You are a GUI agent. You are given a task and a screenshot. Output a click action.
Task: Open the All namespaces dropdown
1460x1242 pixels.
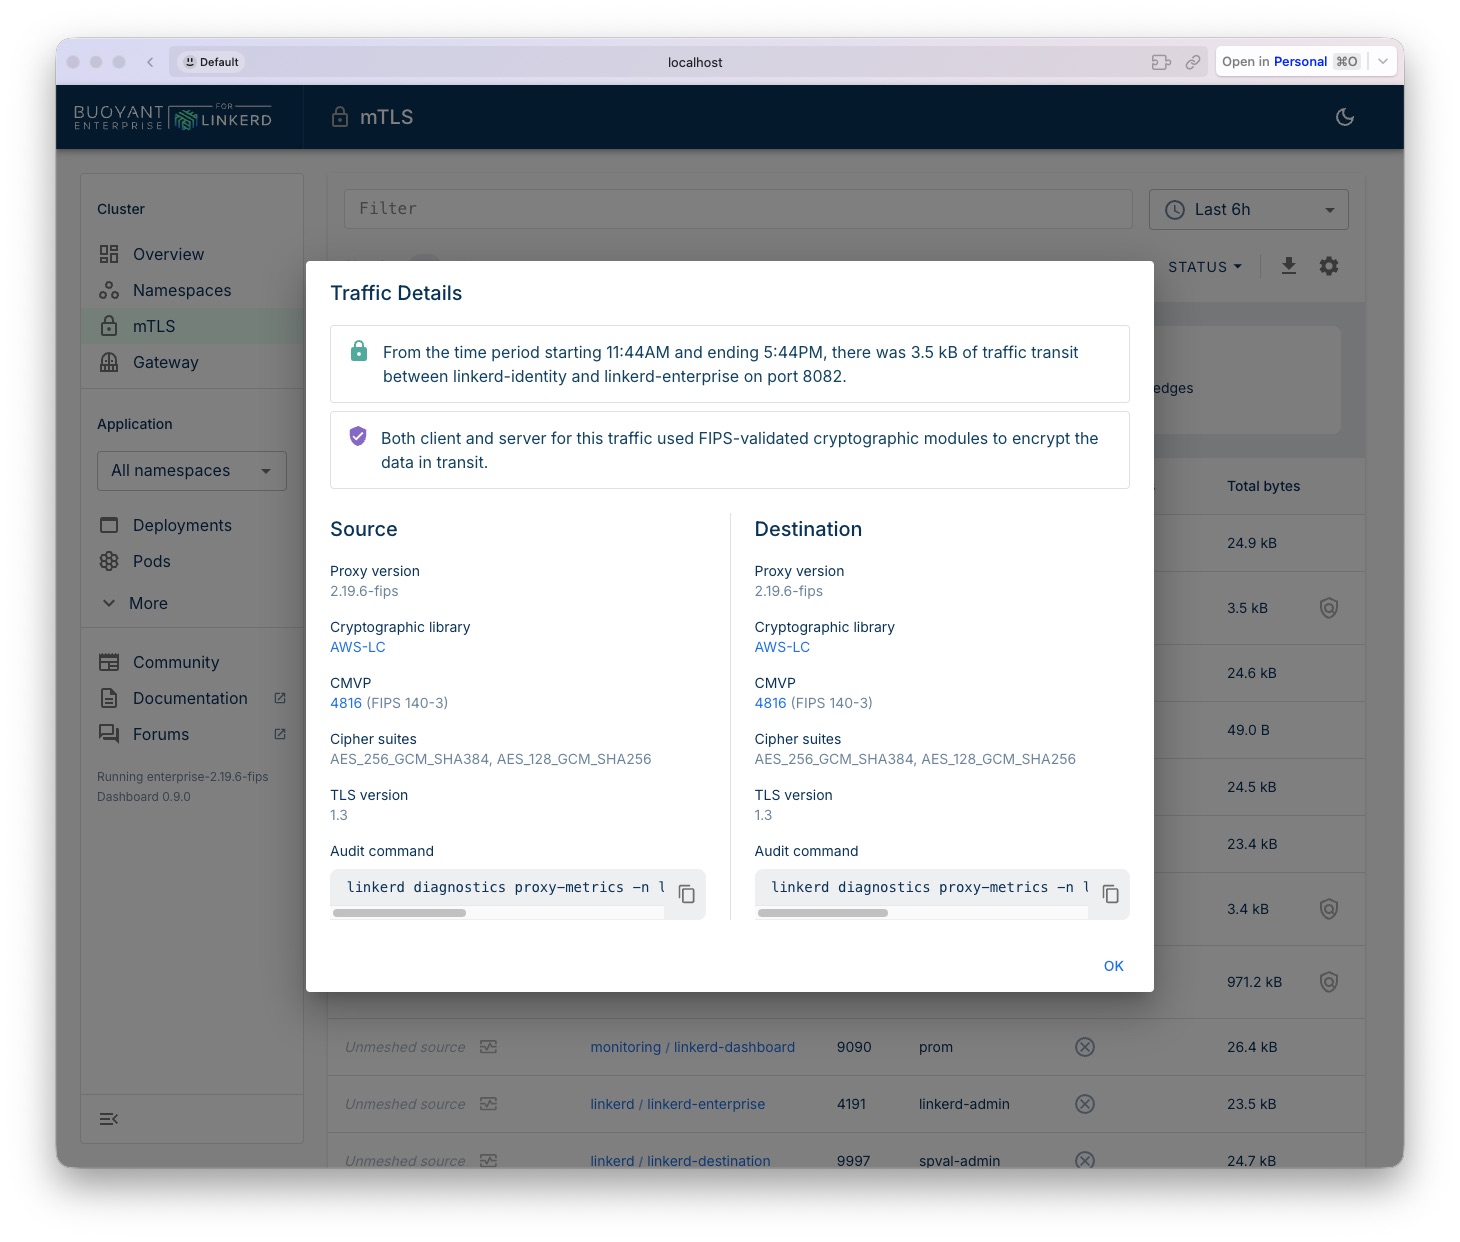[191, 471]
